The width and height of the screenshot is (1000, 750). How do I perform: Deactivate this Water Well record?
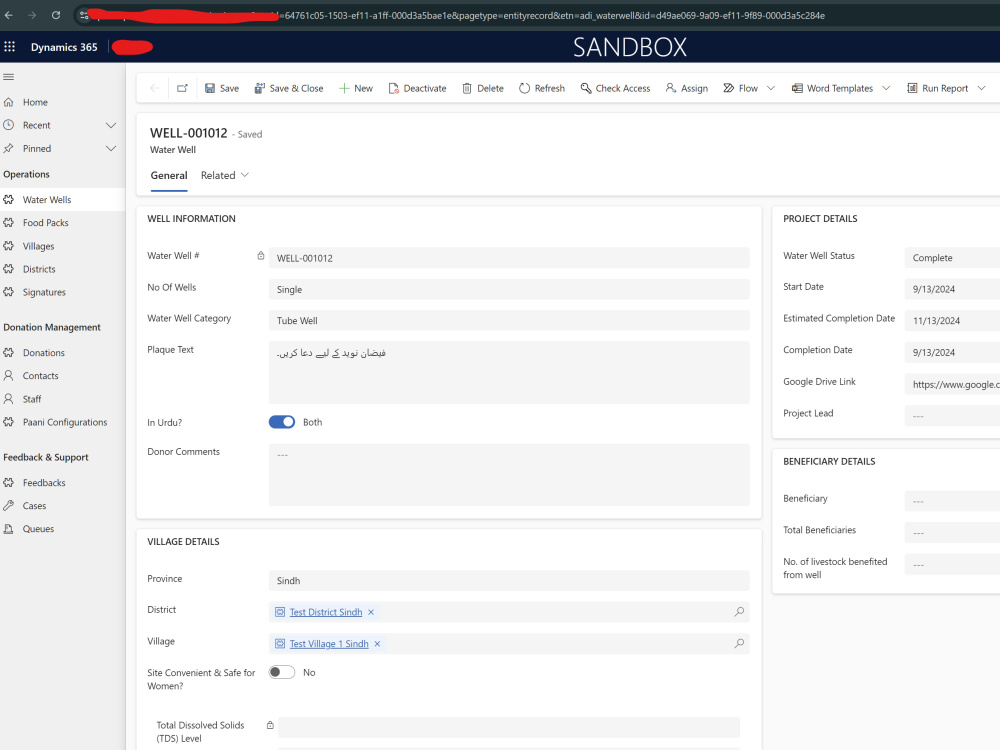click(x=418, y=88)
